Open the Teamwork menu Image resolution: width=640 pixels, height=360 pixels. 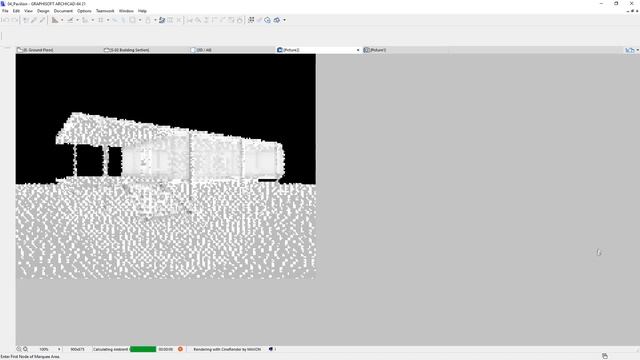point(105,11)
